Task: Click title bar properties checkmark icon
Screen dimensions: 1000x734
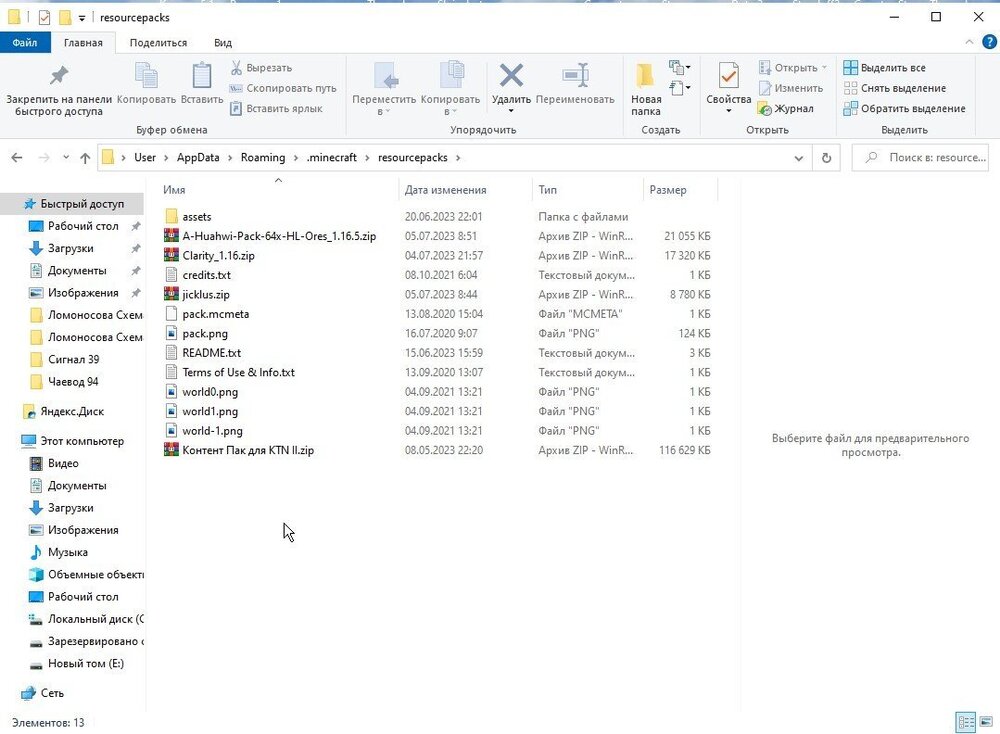Action: pos(44,17)
